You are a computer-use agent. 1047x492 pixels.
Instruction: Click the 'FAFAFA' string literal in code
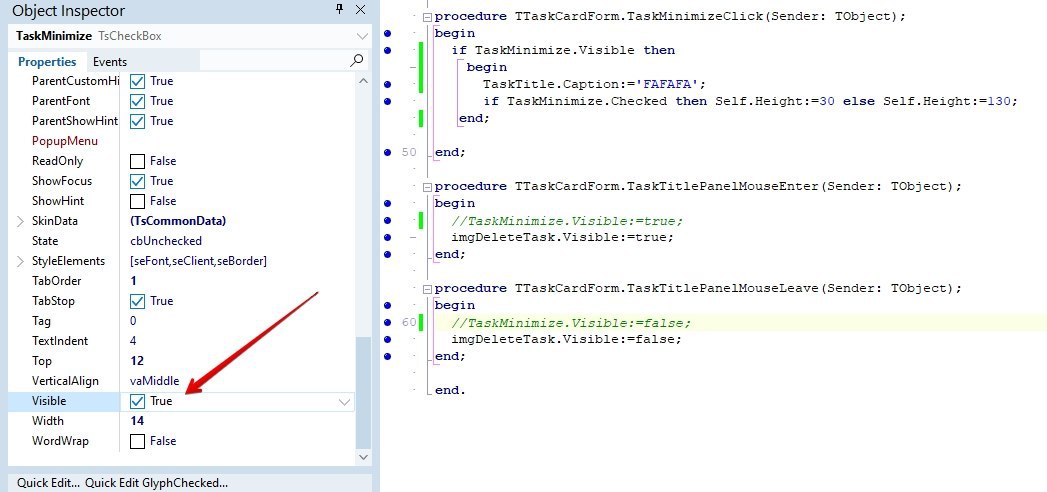coord(667,84)
